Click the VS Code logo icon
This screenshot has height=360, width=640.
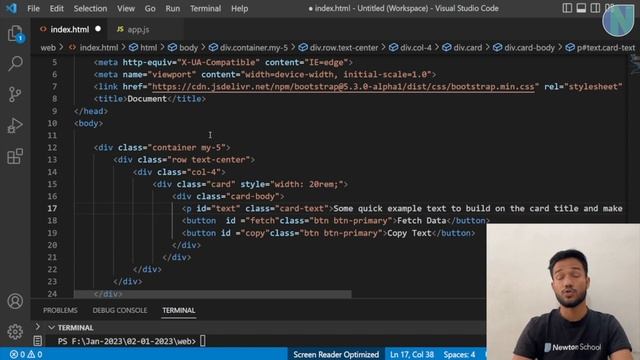point(11,8)
